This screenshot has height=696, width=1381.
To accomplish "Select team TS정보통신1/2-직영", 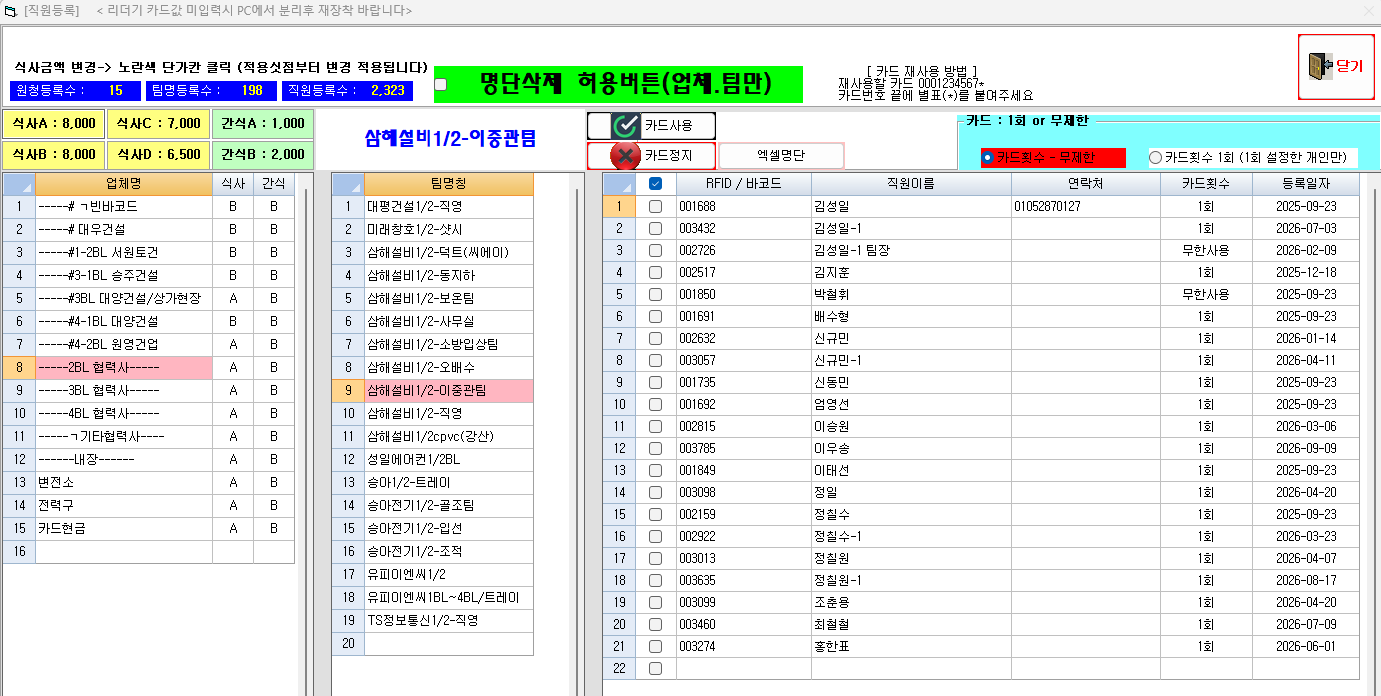I will (x=448, y=620).
